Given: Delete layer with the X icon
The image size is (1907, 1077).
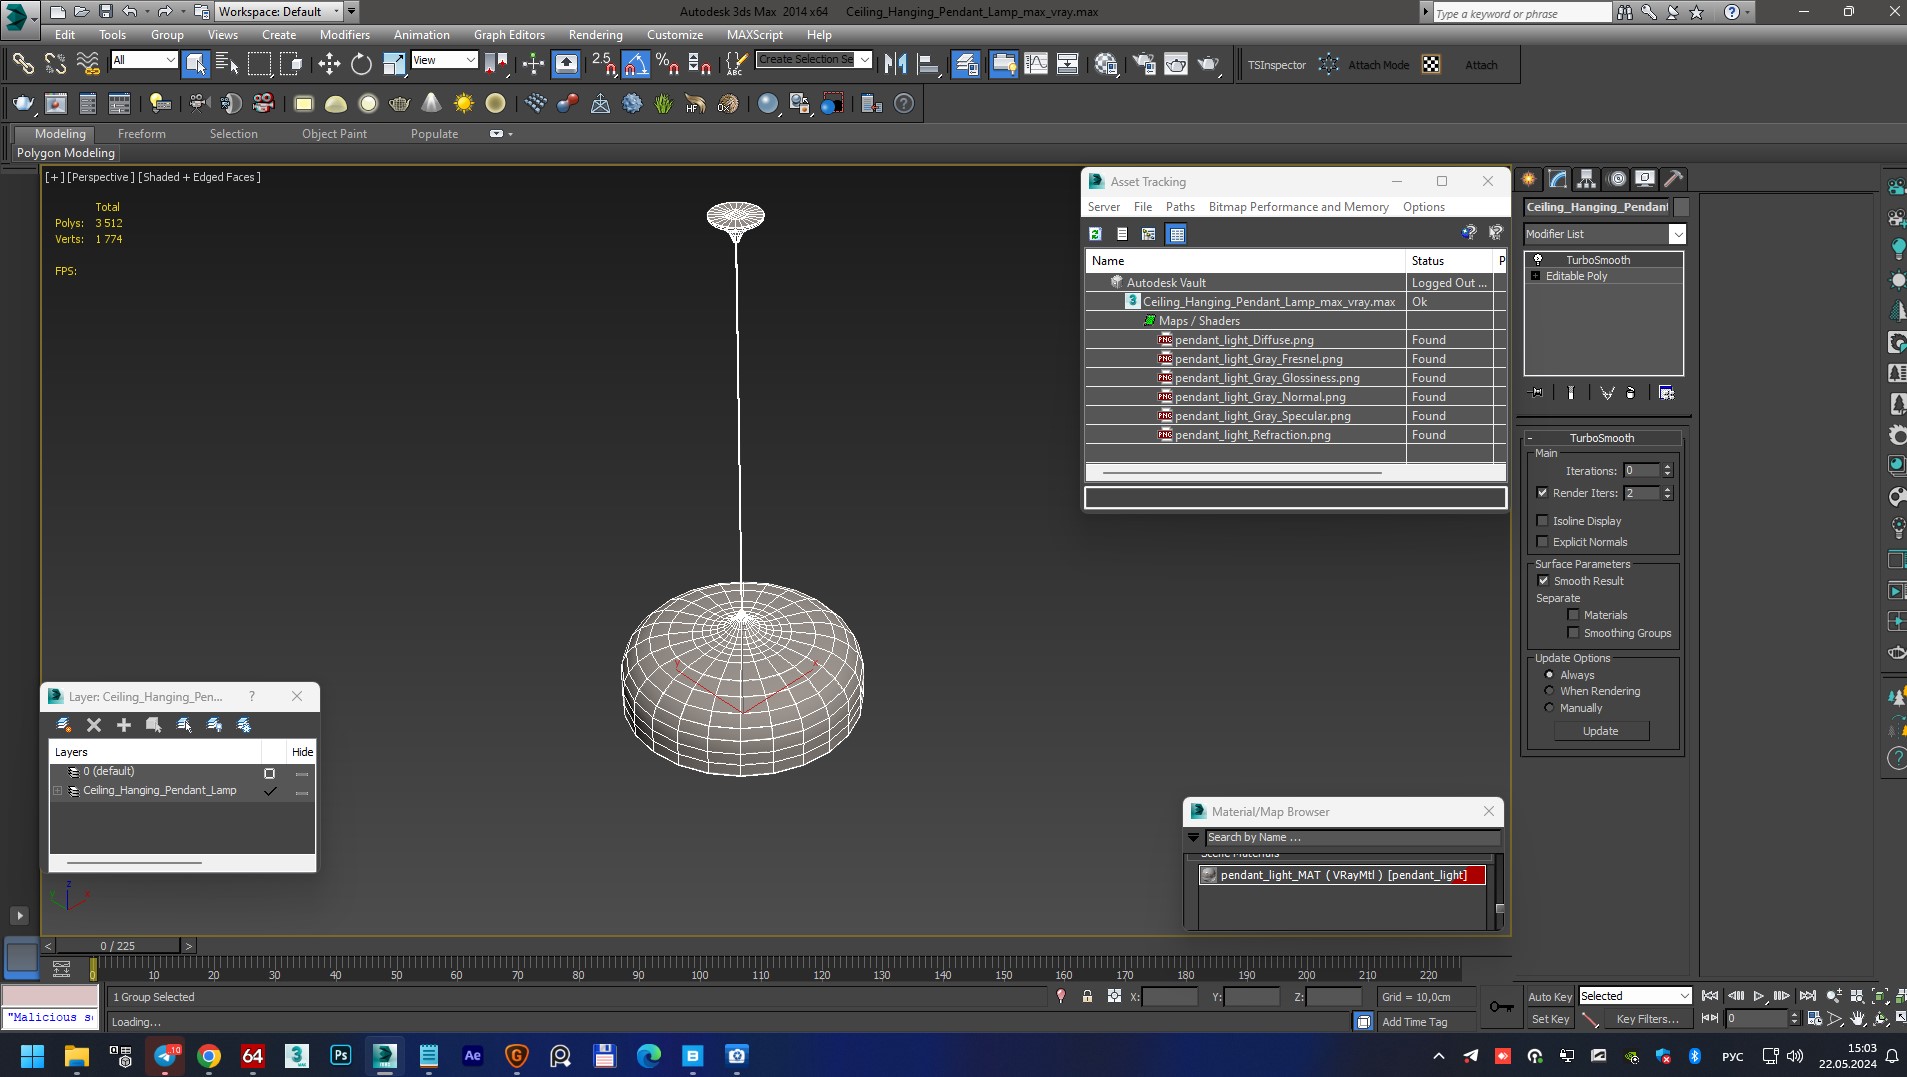Looking at the screenshot, I should (94, 725).
